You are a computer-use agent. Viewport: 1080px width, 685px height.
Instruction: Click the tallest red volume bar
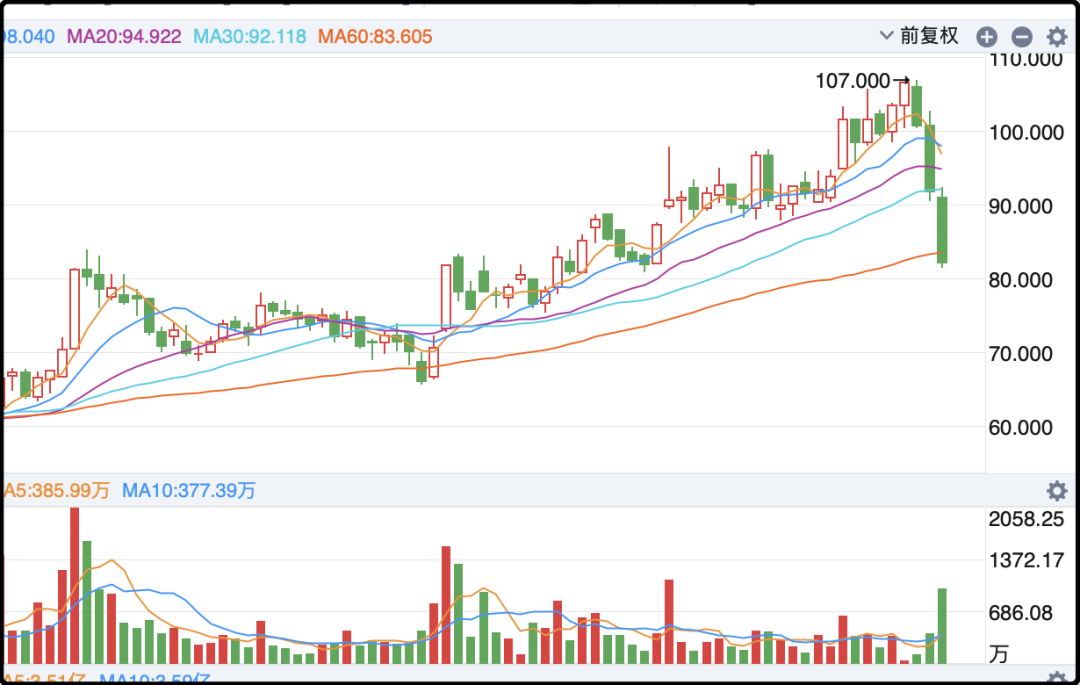pyautogui.click(x=74, y=586)
